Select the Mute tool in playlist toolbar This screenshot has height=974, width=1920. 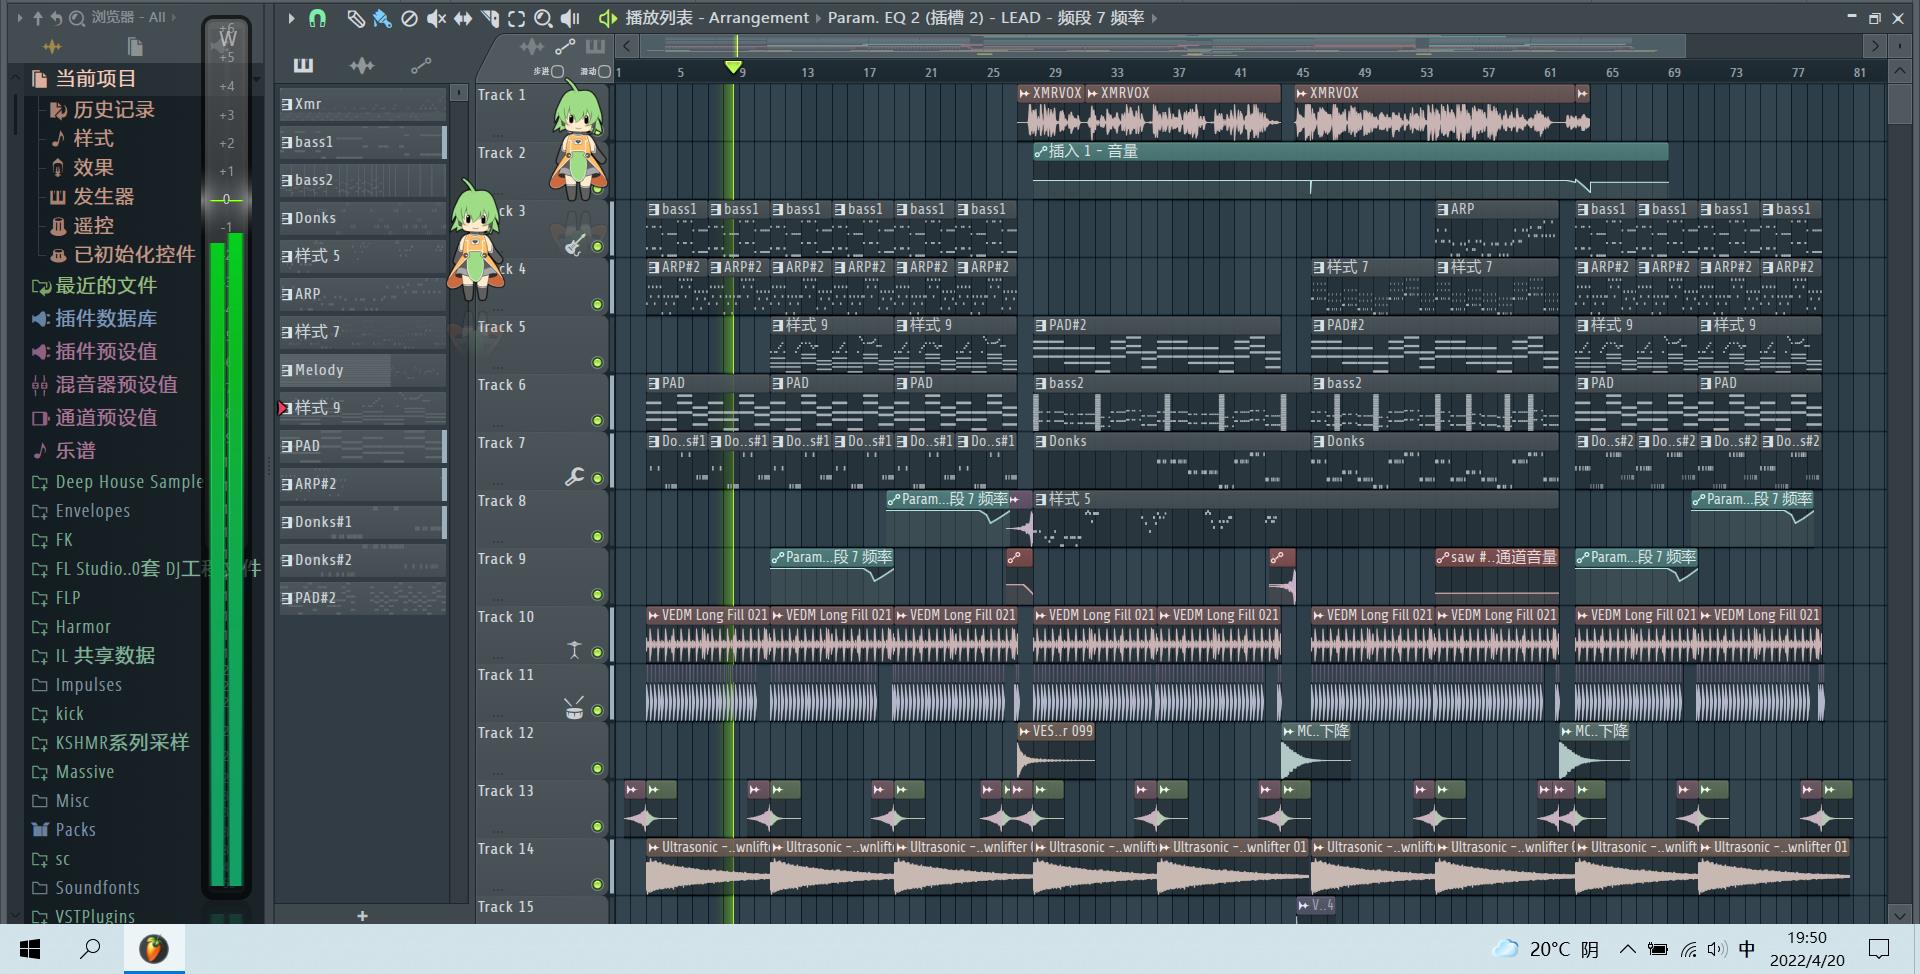point(436,18)
